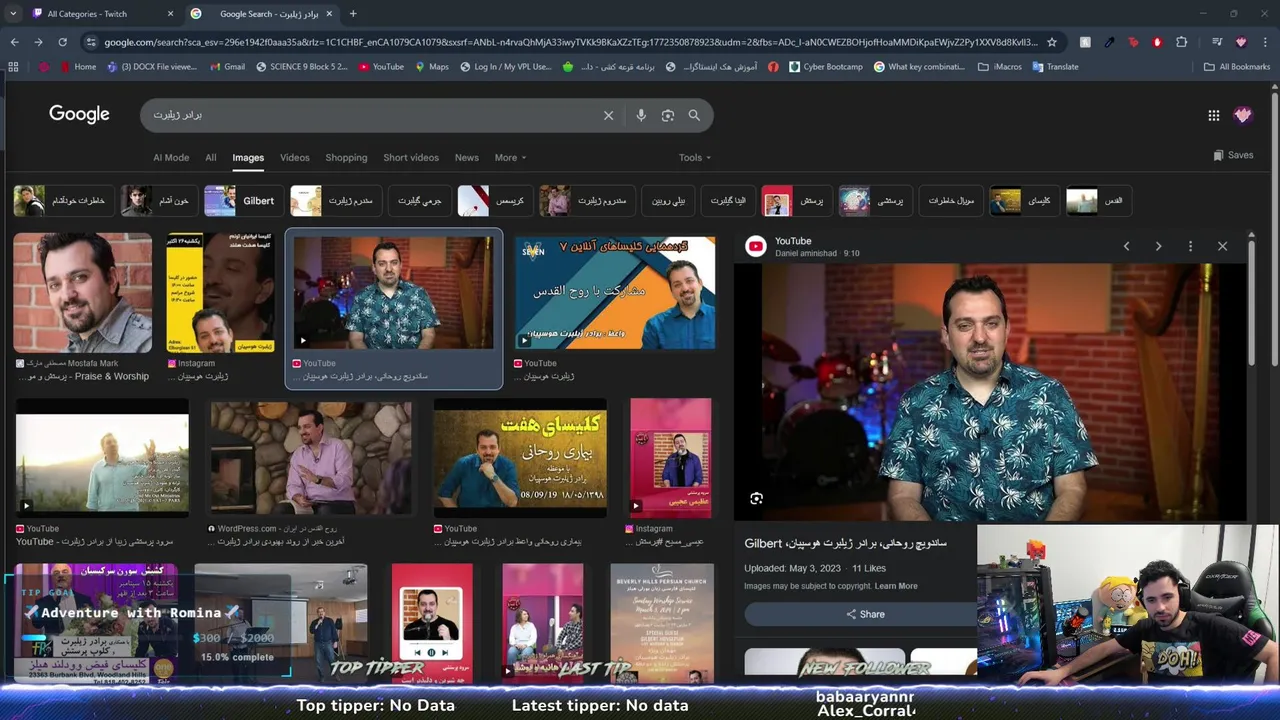Open a new browser tab
Screen dimensions: 1280x720
pos(353,14)
